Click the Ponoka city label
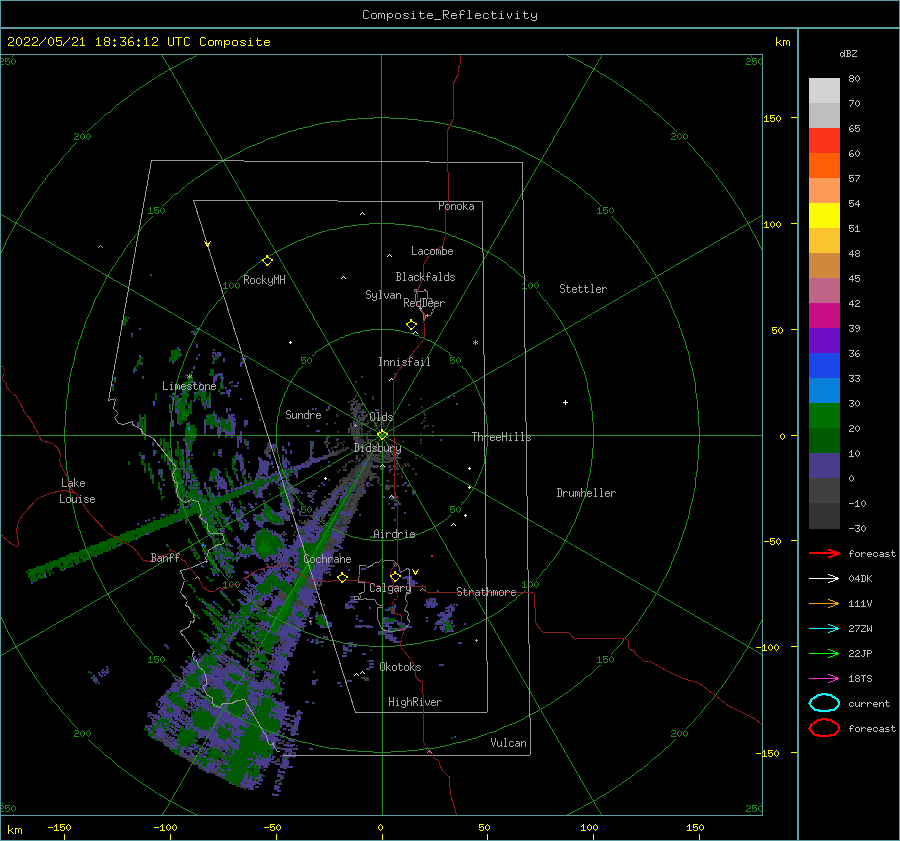Screen dimensions: 900x841 (456, 206)
